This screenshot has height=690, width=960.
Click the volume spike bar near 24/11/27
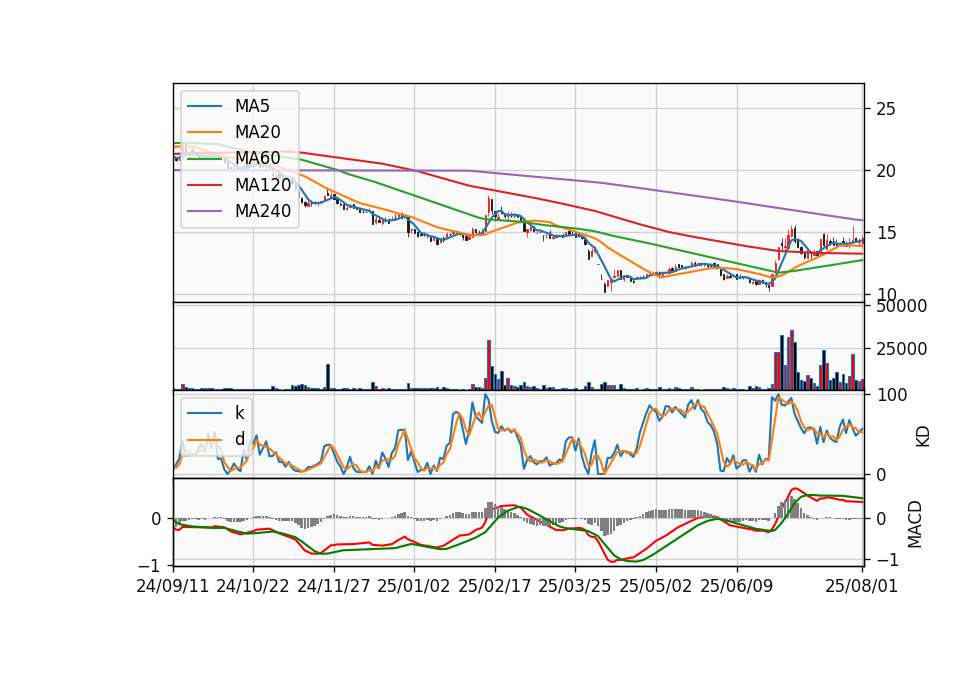point(328,377)
